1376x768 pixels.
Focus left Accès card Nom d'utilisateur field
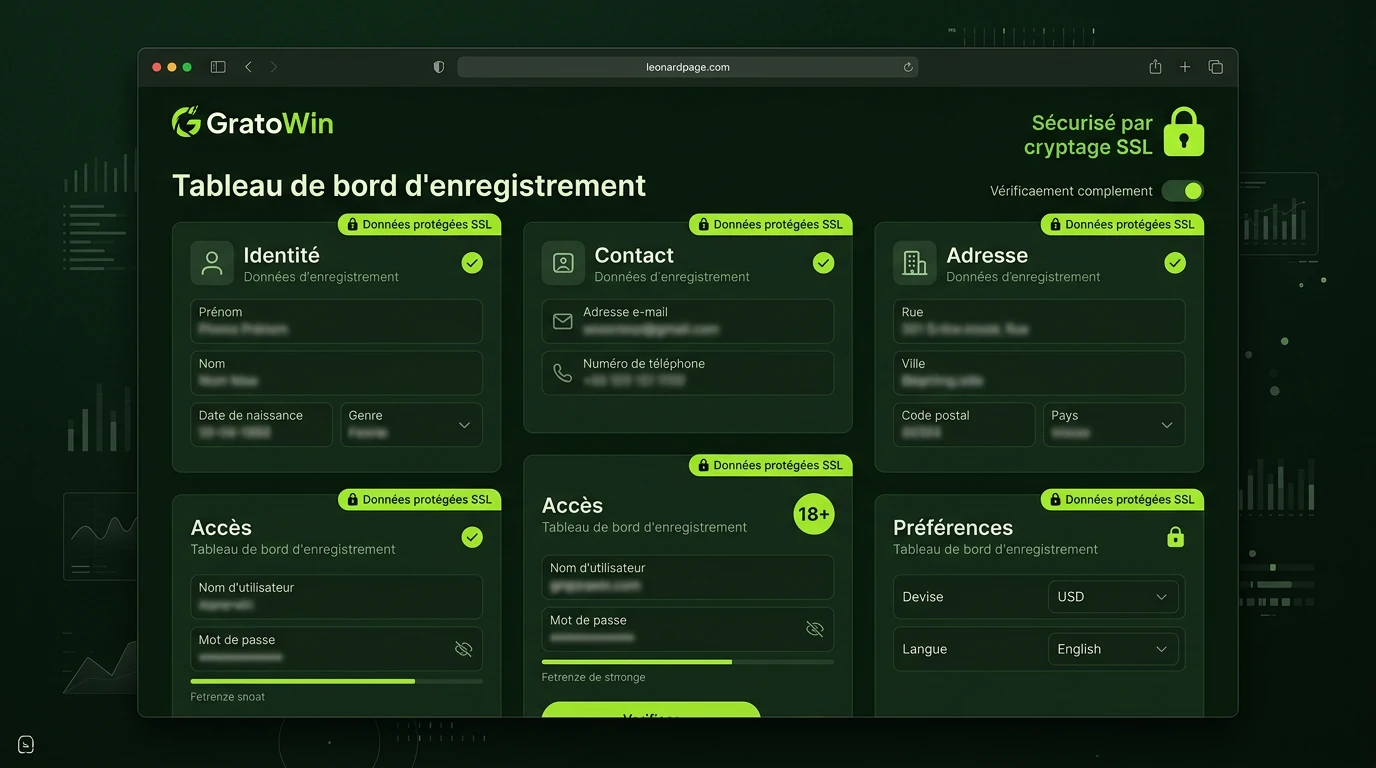337,597
